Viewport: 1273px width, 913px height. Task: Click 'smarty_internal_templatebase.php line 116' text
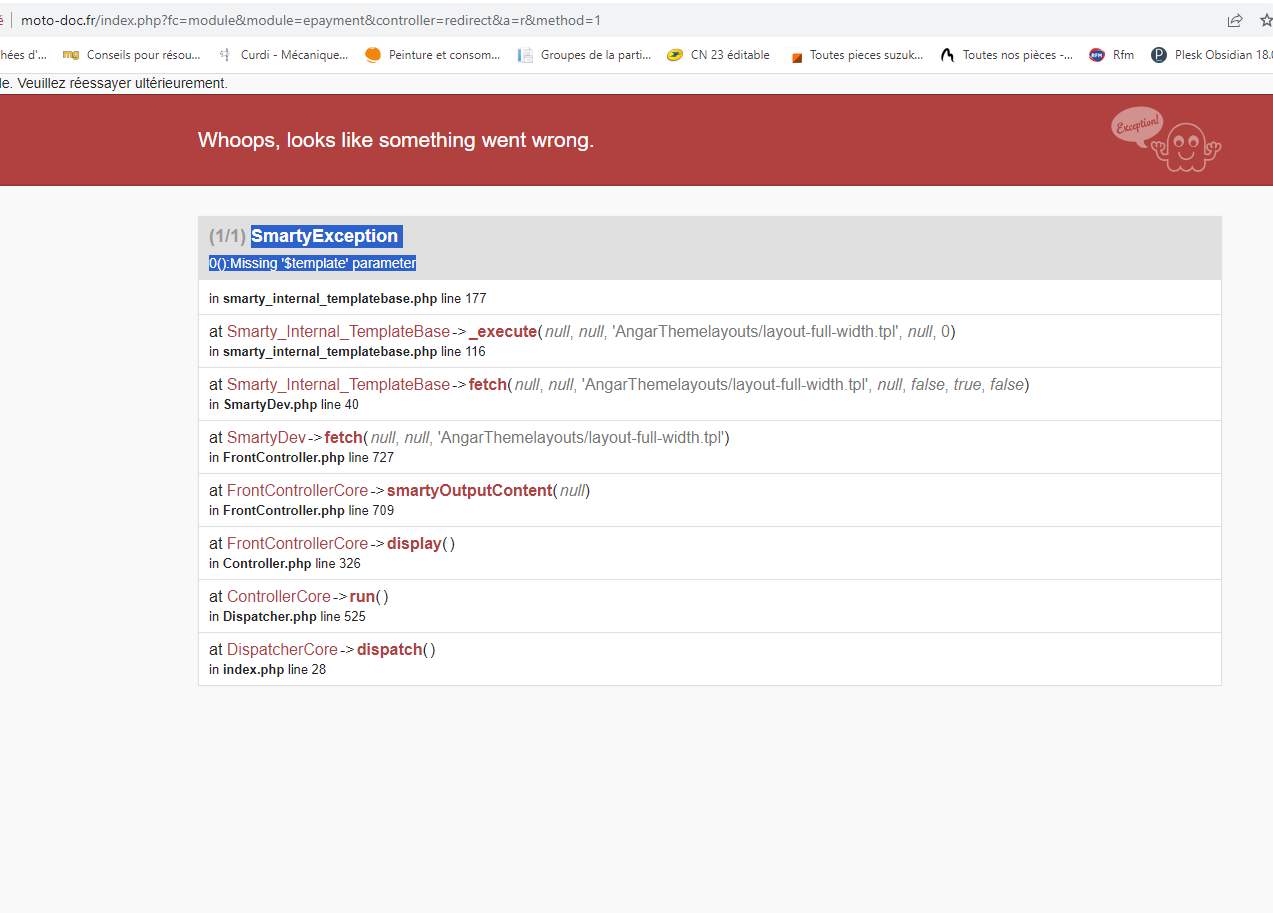355,351
